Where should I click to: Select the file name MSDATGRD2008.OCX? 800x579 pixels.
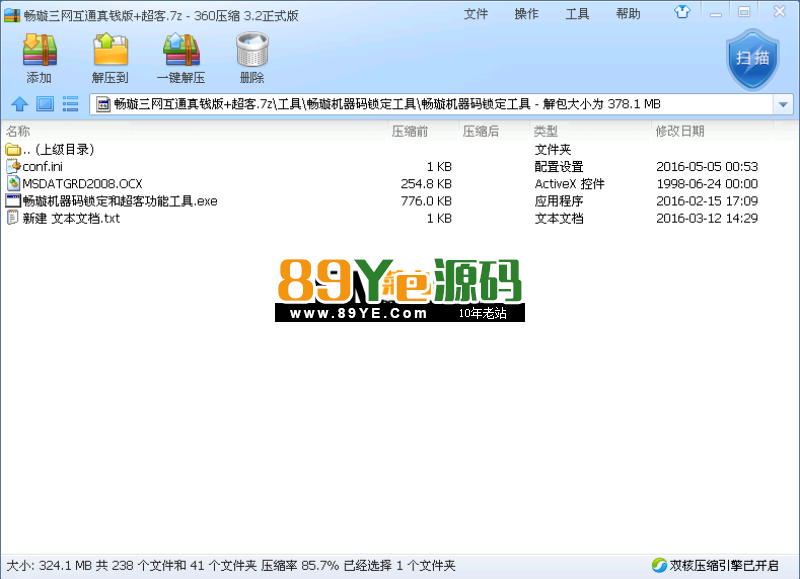tap(83, 184)
